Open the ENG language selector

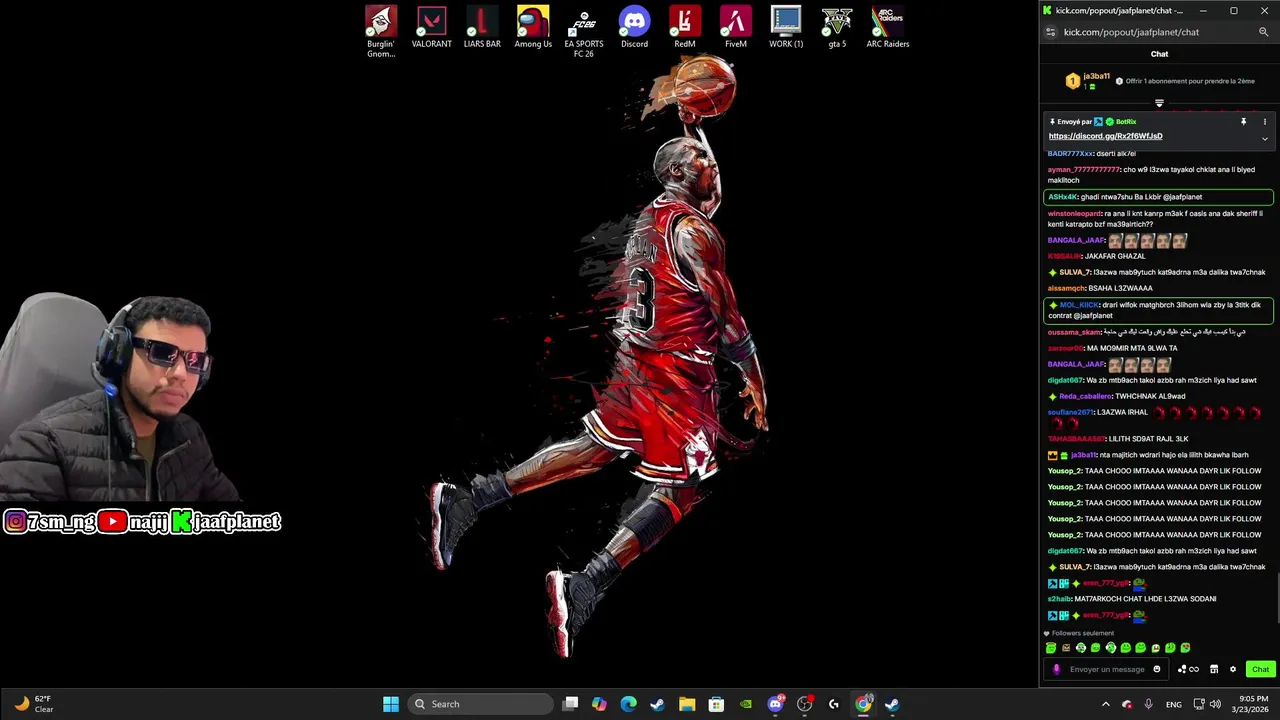(1174, 704)
